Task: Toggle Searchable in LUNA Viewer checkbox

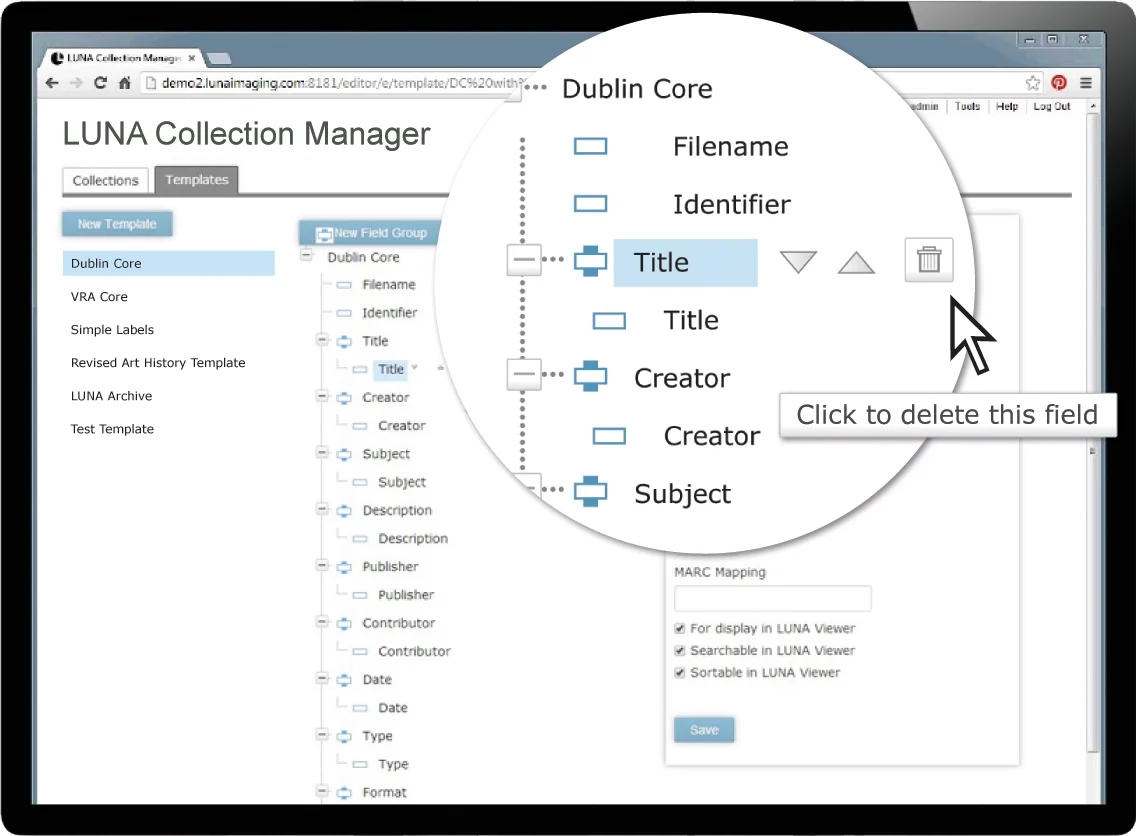Action: (x=680, y=651)
